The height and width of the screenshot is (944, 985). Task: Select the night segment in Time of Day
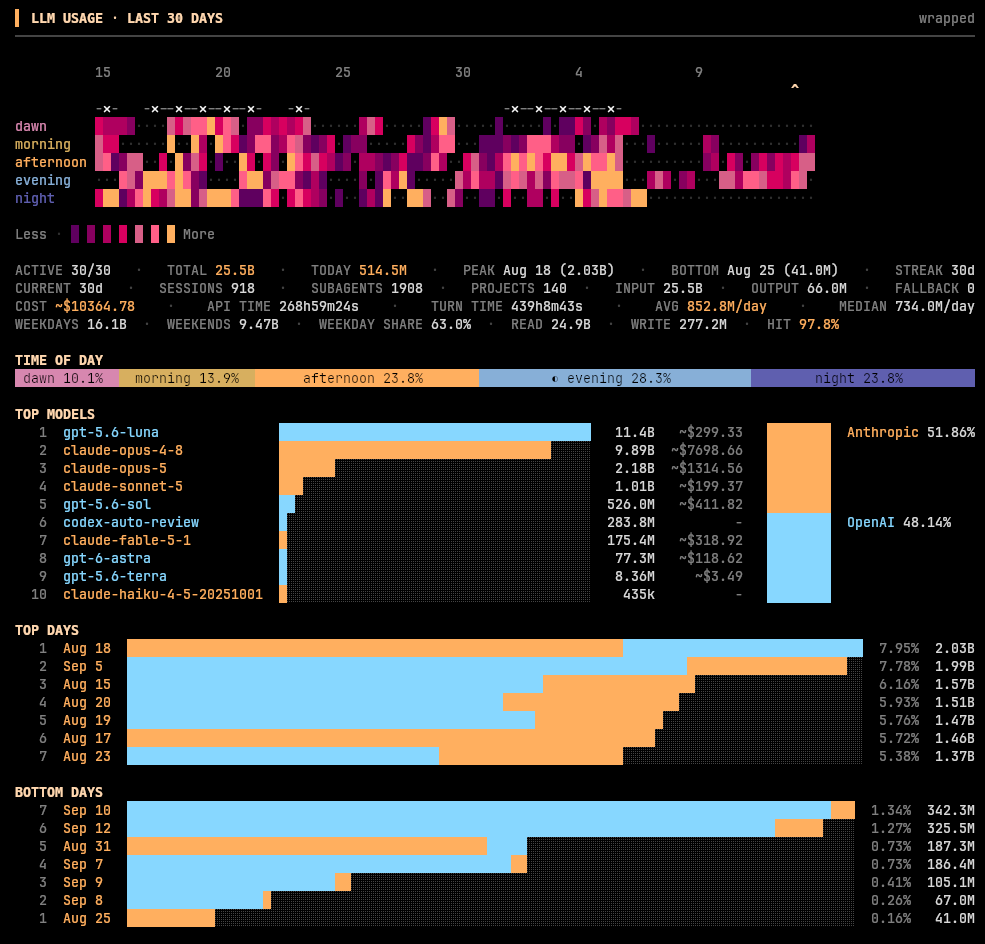coord(863,378)
